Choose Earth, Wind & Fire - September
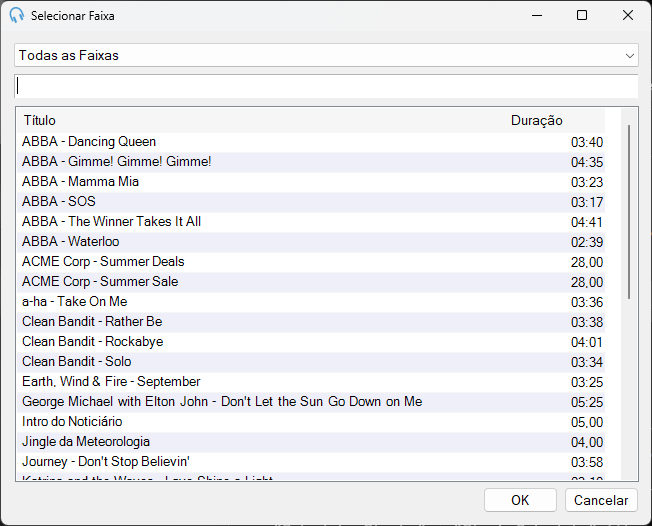652x526 pixels. click(x=311, y=382)
